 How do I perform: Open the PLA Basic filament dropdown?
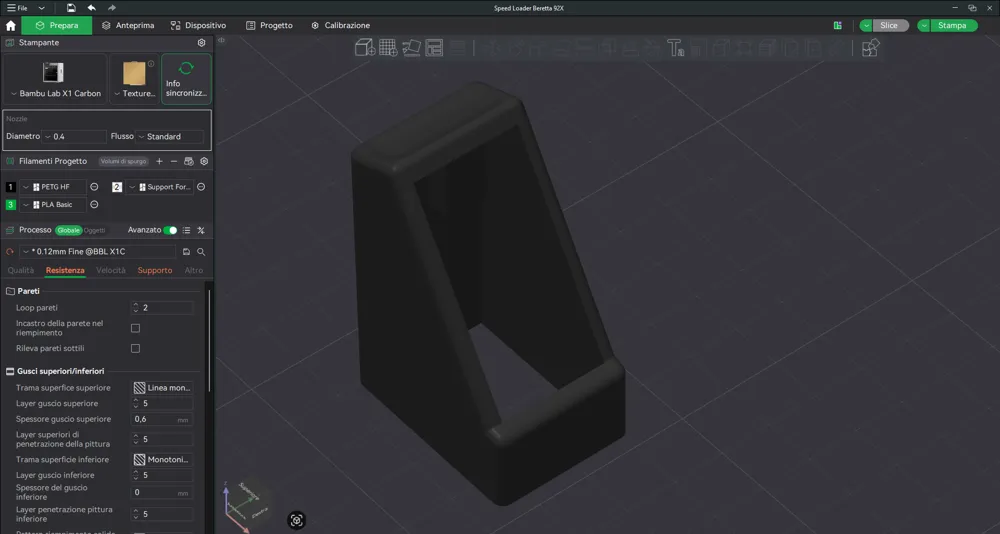click(52, 205)
